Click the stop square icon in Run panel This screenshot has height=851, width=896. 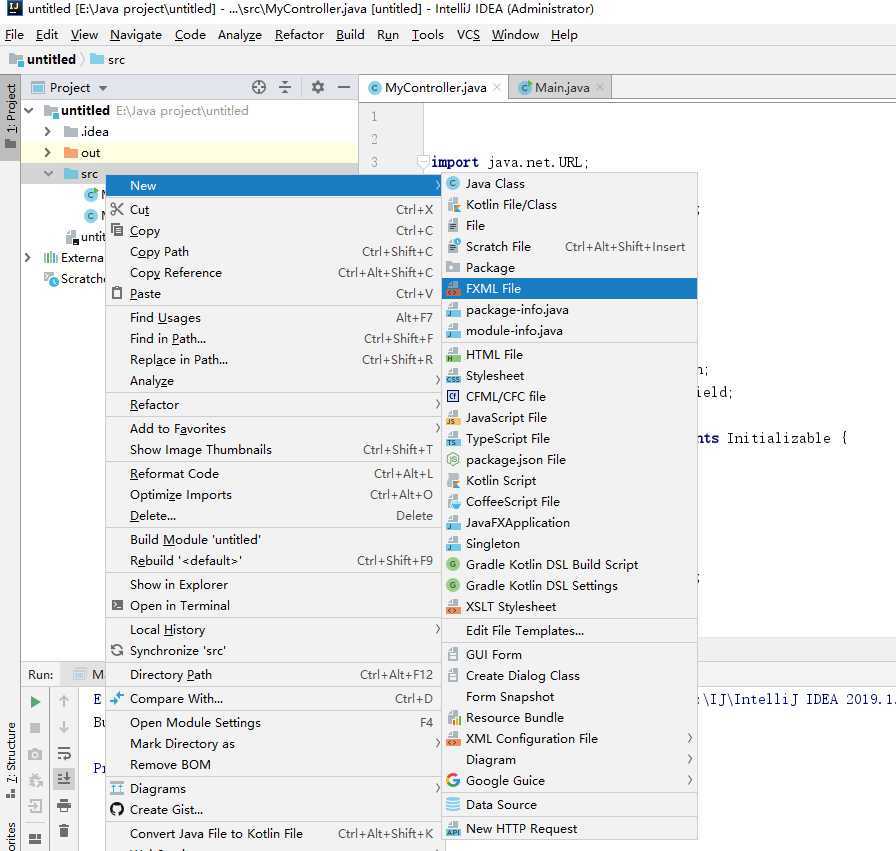(35, 728)
